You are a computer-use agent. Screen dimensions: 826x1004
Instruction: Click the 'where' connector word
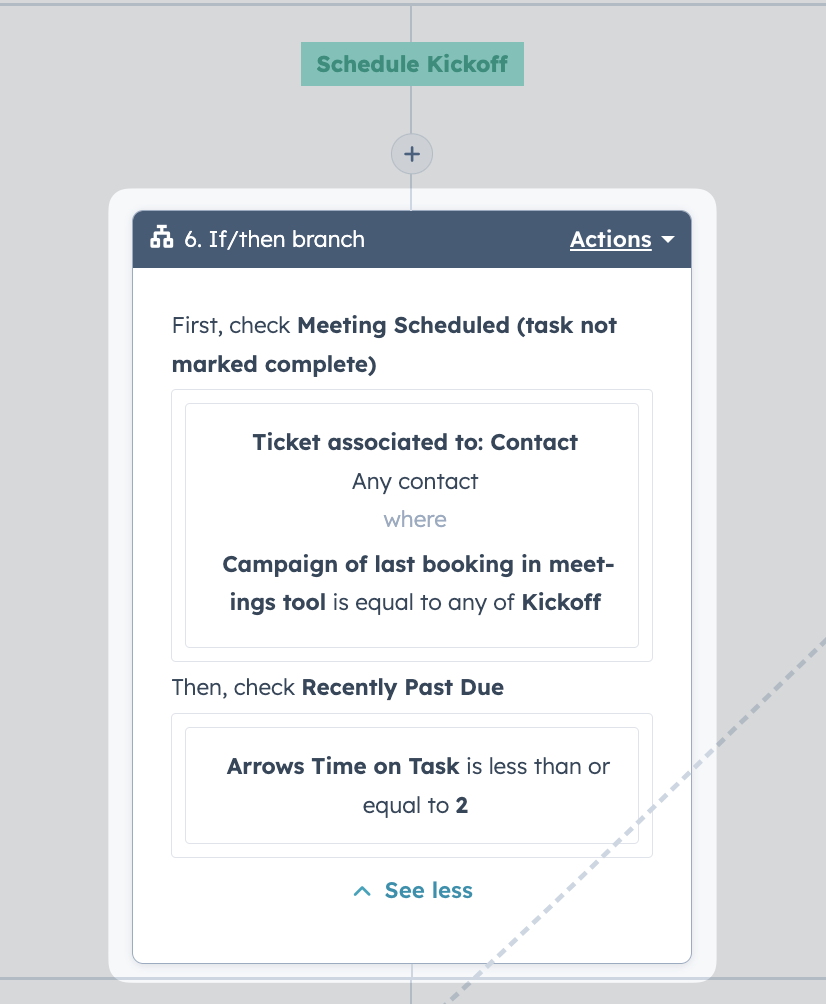click(415, 519)
